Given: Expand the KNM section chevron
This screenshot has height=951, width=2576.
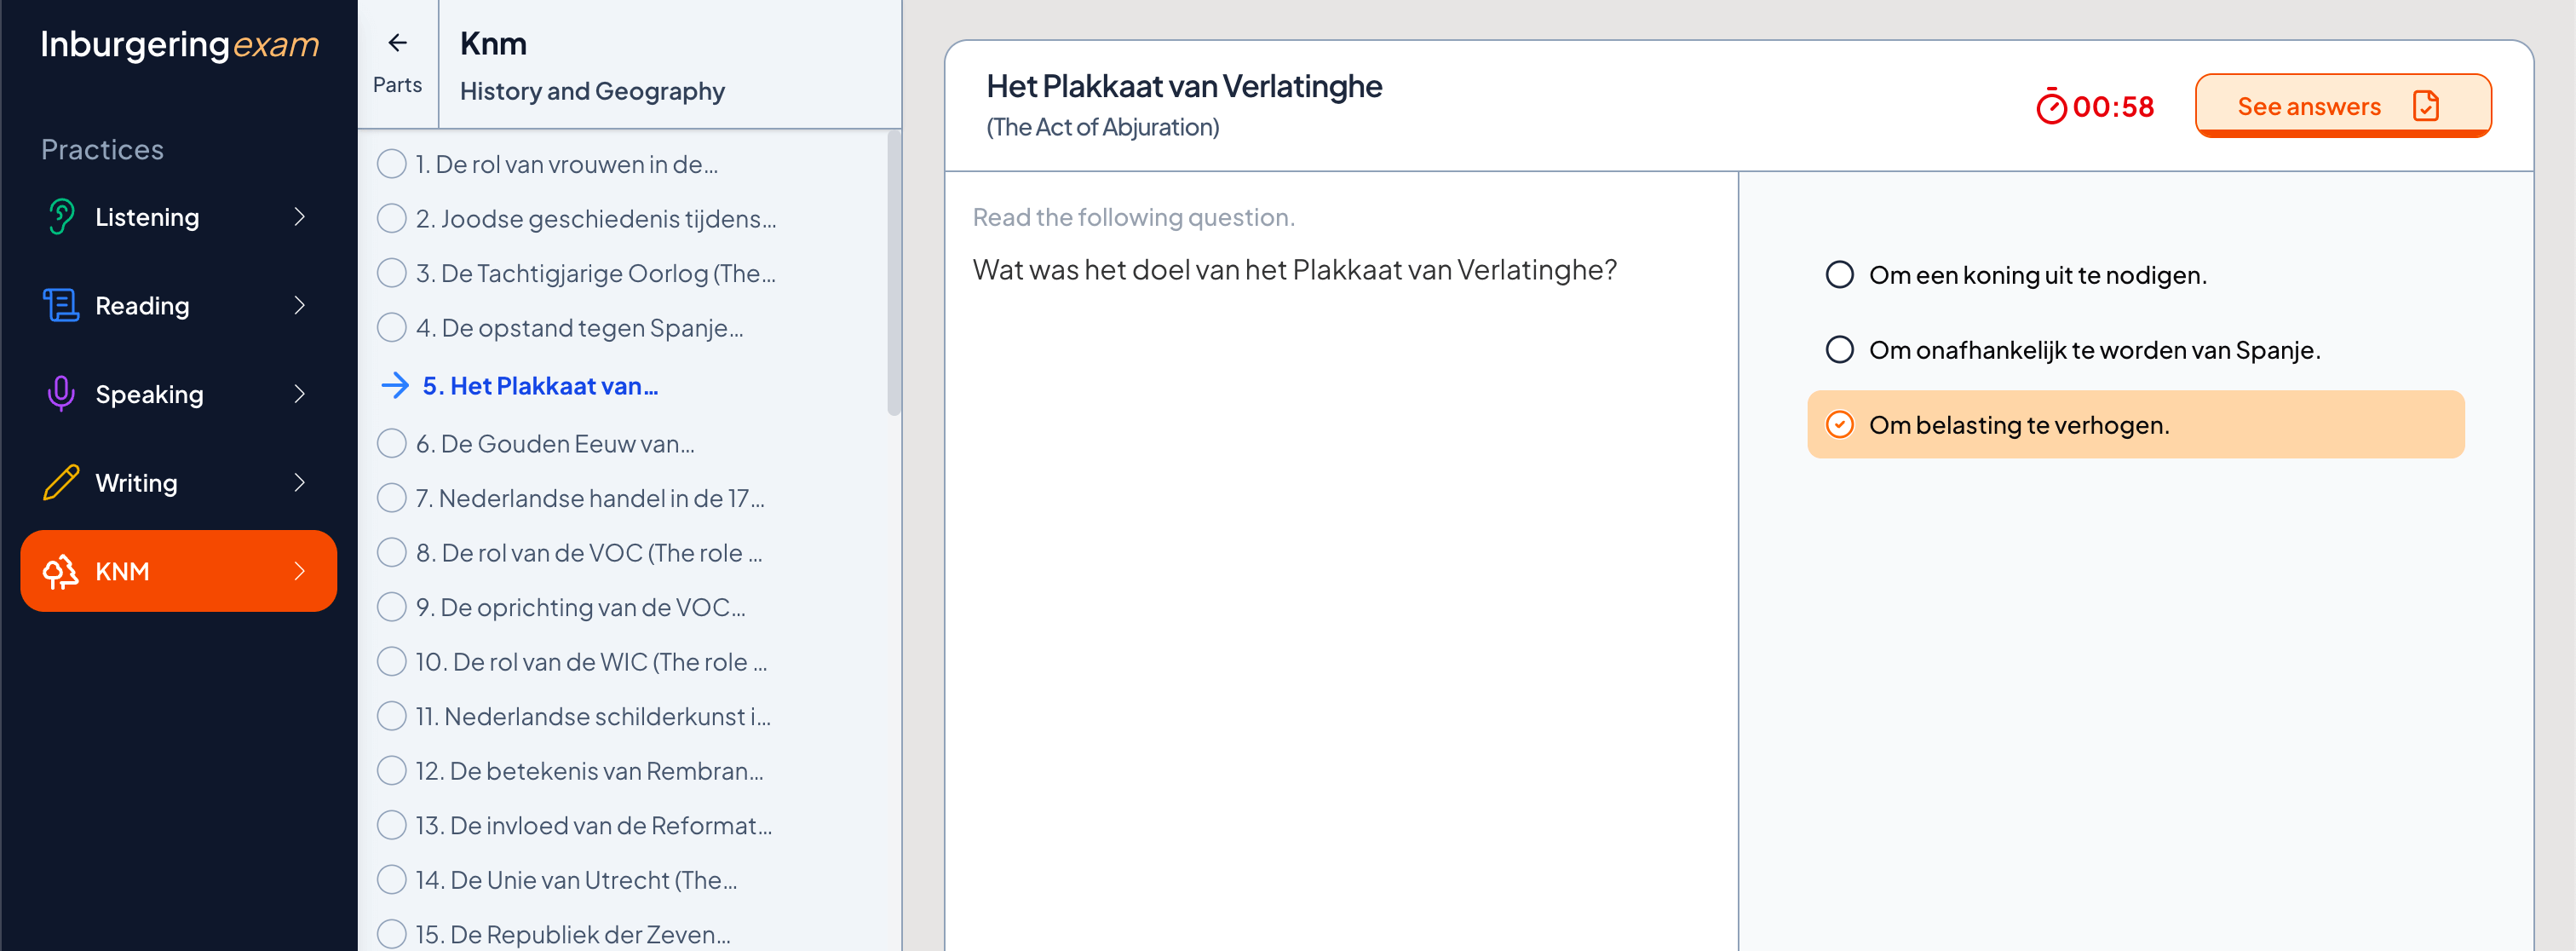Looking at the screenshot, I should (x=299, y=571).
